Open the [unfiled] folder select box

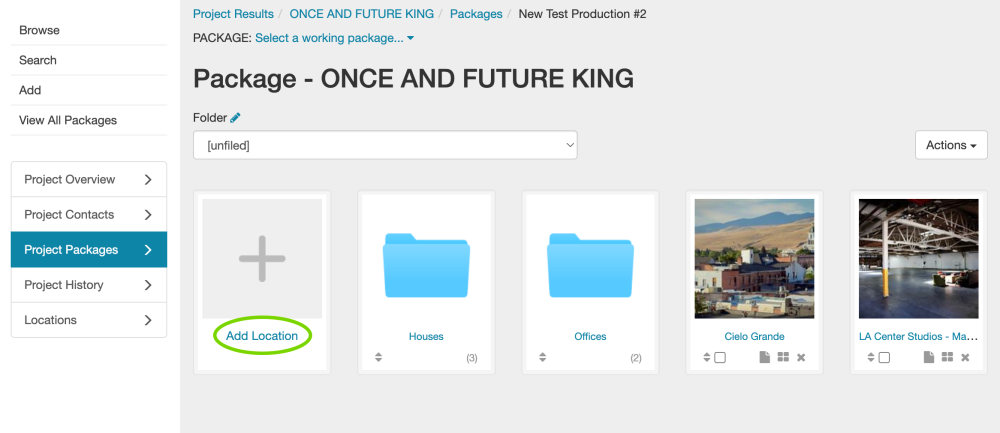click(385, 145)
